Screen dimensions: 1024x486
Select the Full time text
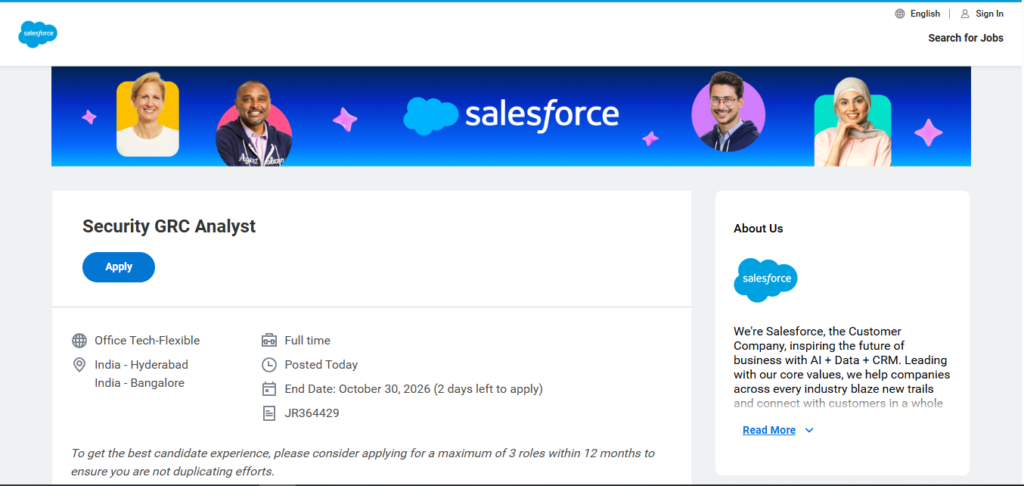(x=308, y=340)
